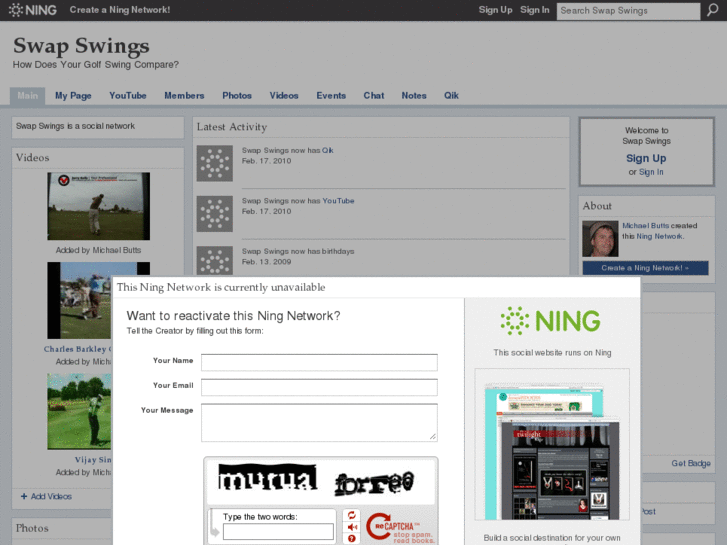Click the blue Create a Ning Network button

click(645, 268)
